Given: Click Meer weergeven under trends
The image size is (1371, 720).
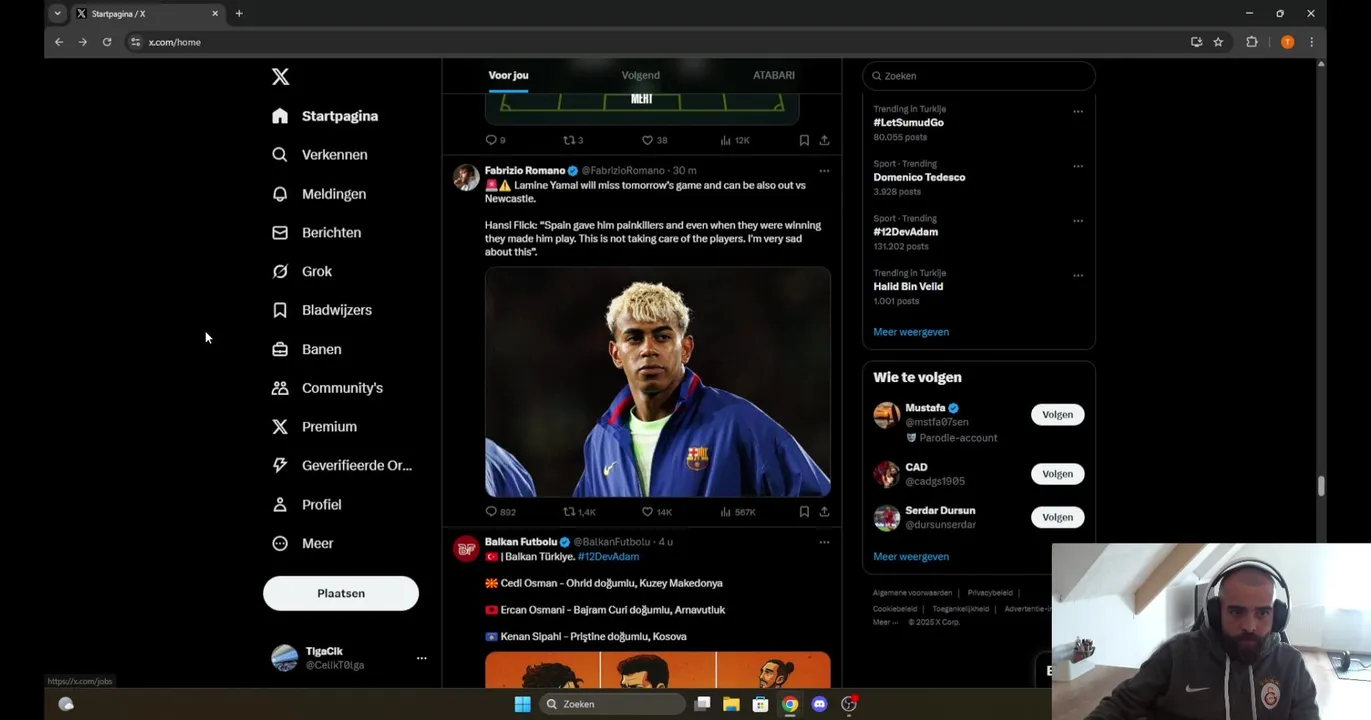Looking at the screenshot, I should tap(911, 332).
